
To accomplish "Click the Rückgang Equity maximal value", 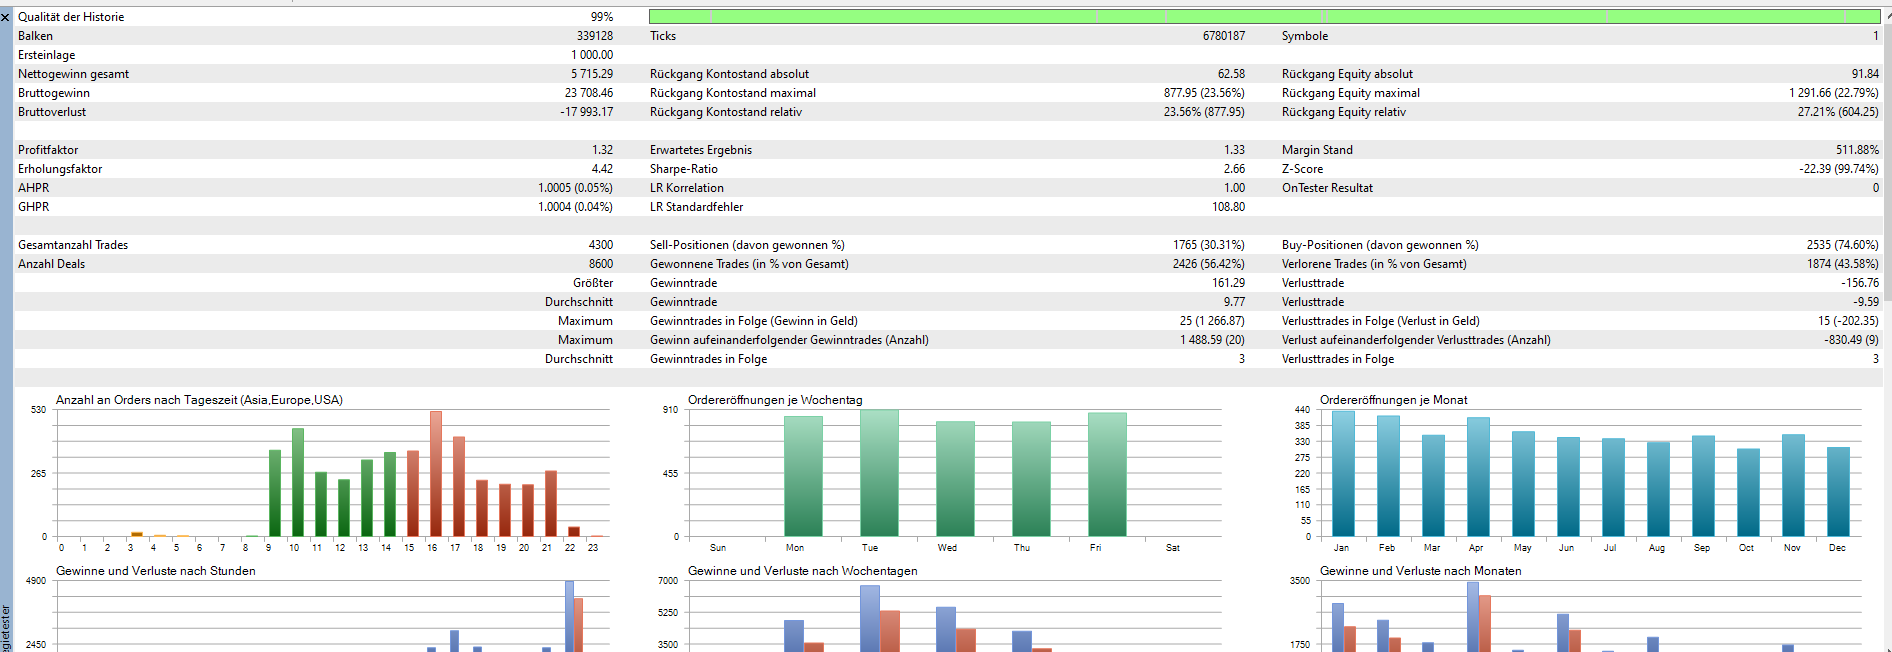I will point(1833,93).
